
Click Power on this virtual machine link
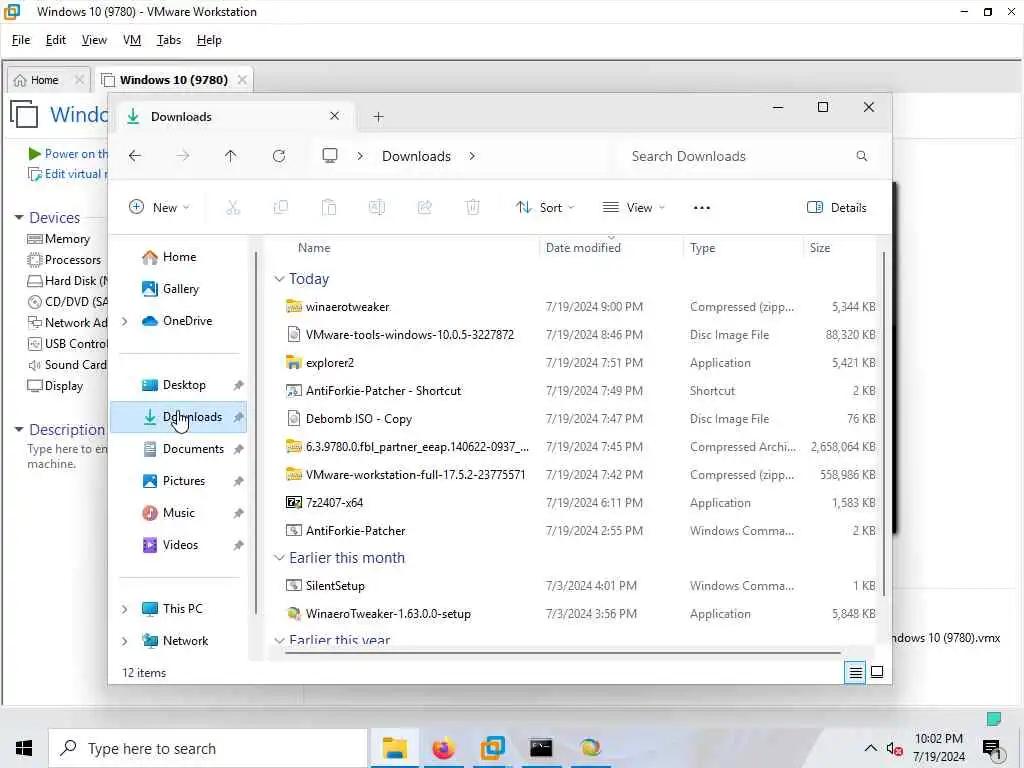pos(69,153)
